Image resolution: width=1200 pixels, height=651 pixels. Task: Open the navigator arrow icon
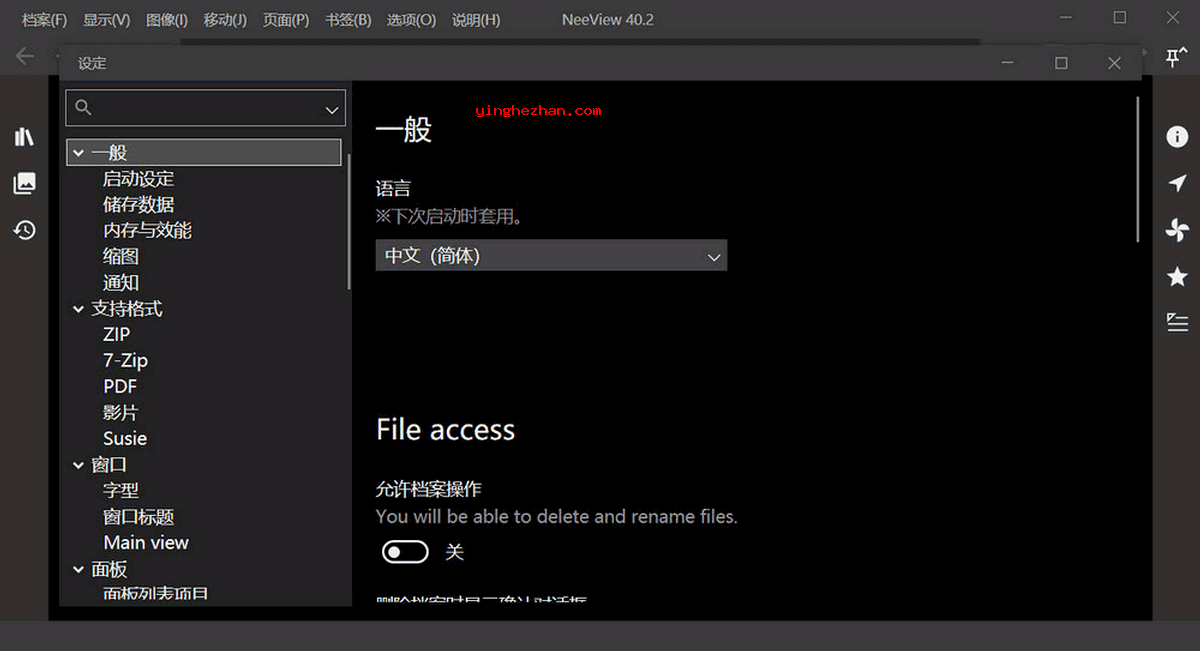(x=1177, y=183)
